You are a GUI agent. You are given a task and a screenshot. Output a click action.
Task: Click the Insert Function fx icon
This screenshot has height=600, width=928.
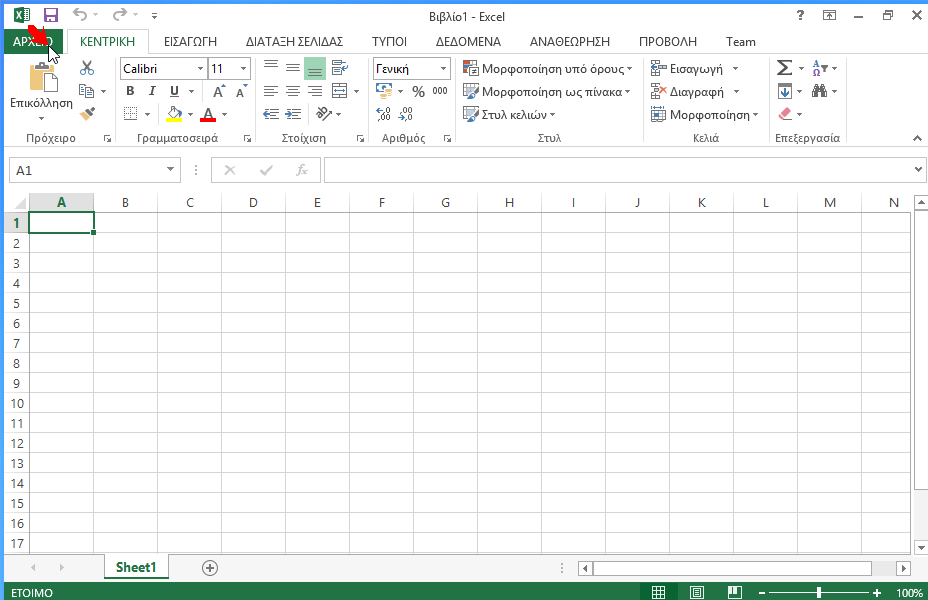pyautogui.click(x=302, y=170)
